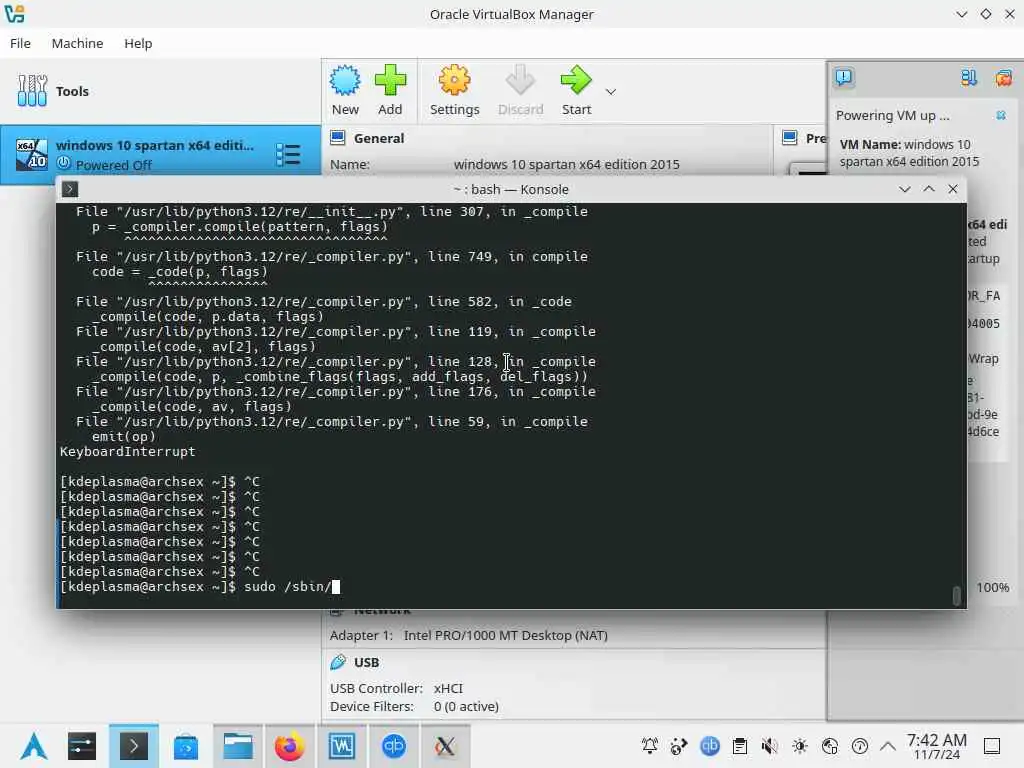1024x768 pixels.
Task: Open Dolphin file manager in taskbar
Action: (x=238, y=746)
